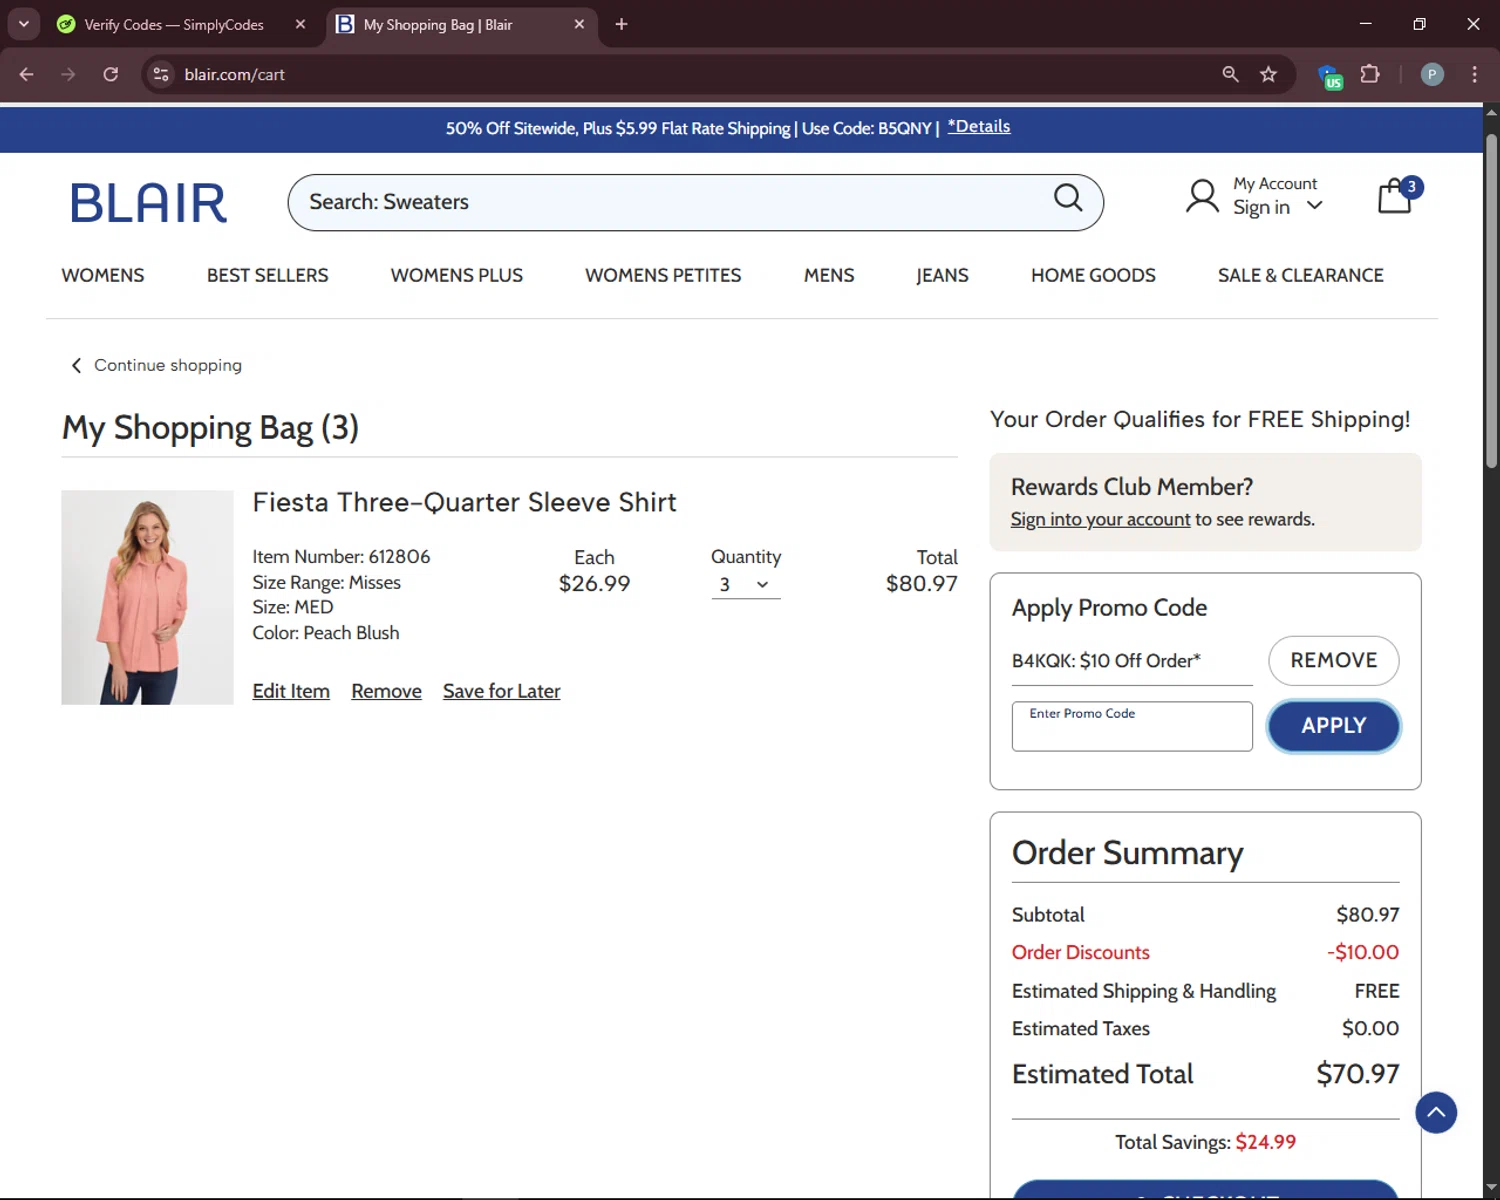1500x1200 pixels.
Task: Close the My Shopping Bag tab
Action: click(x=579, y=24)
